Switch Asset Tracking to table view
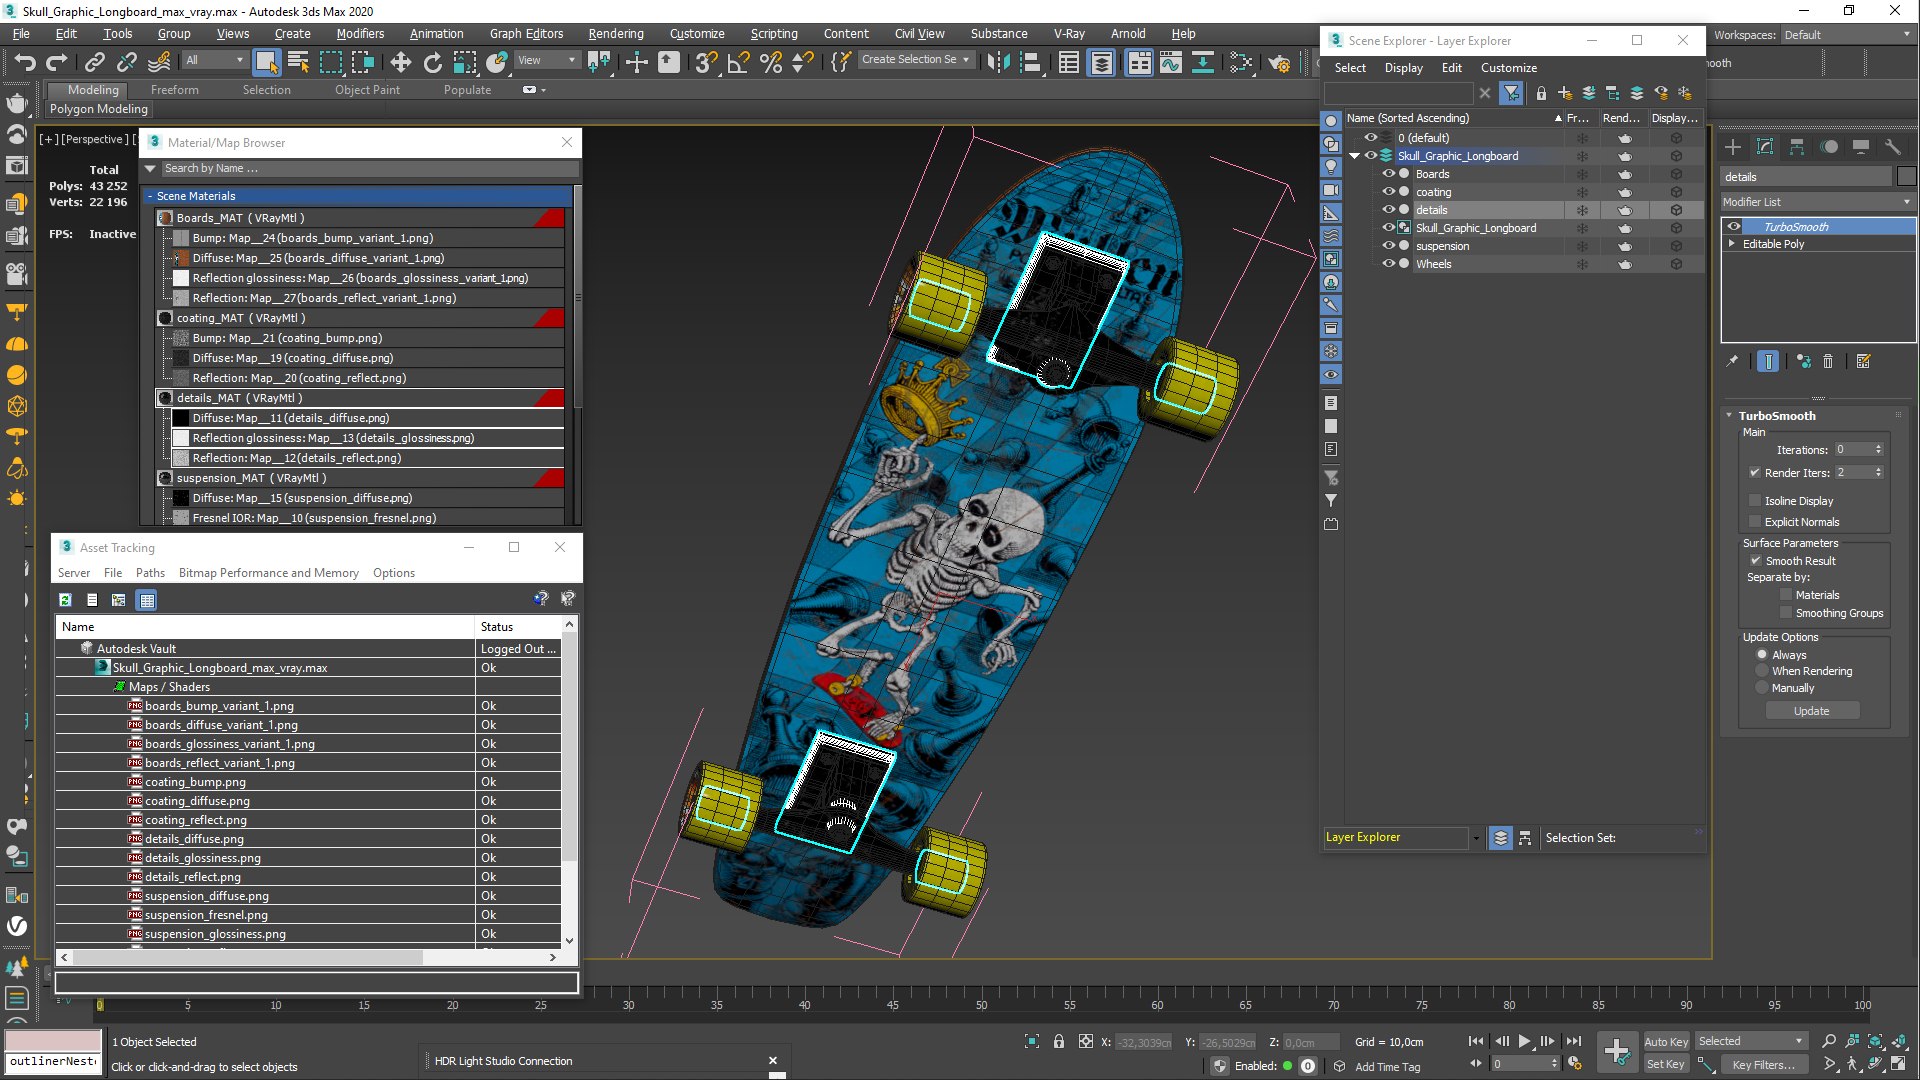This screenshot has height=1080, width=1920. [x=147, y=600]
